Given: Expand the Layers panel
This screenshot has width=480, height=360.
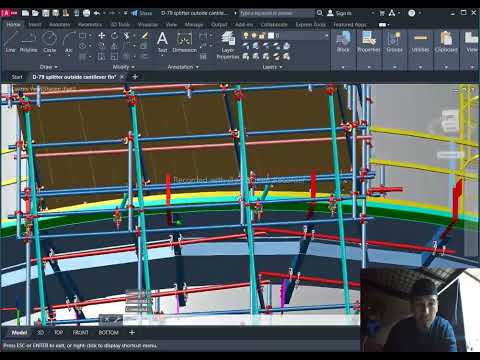Looking at the screenshot, I should click(272, 67).
